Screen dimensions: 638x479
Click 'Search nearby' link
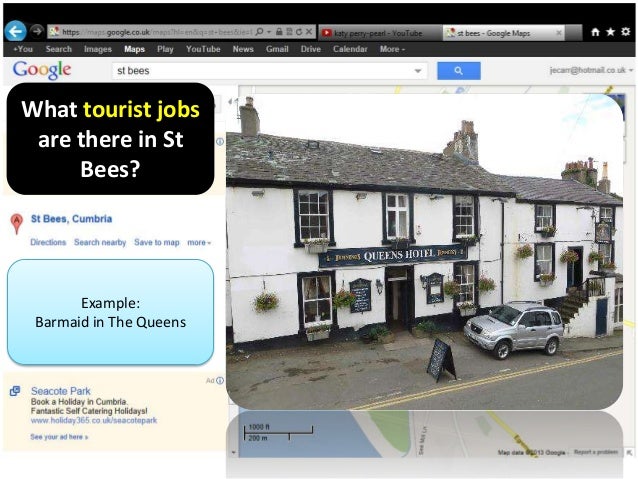100,242
